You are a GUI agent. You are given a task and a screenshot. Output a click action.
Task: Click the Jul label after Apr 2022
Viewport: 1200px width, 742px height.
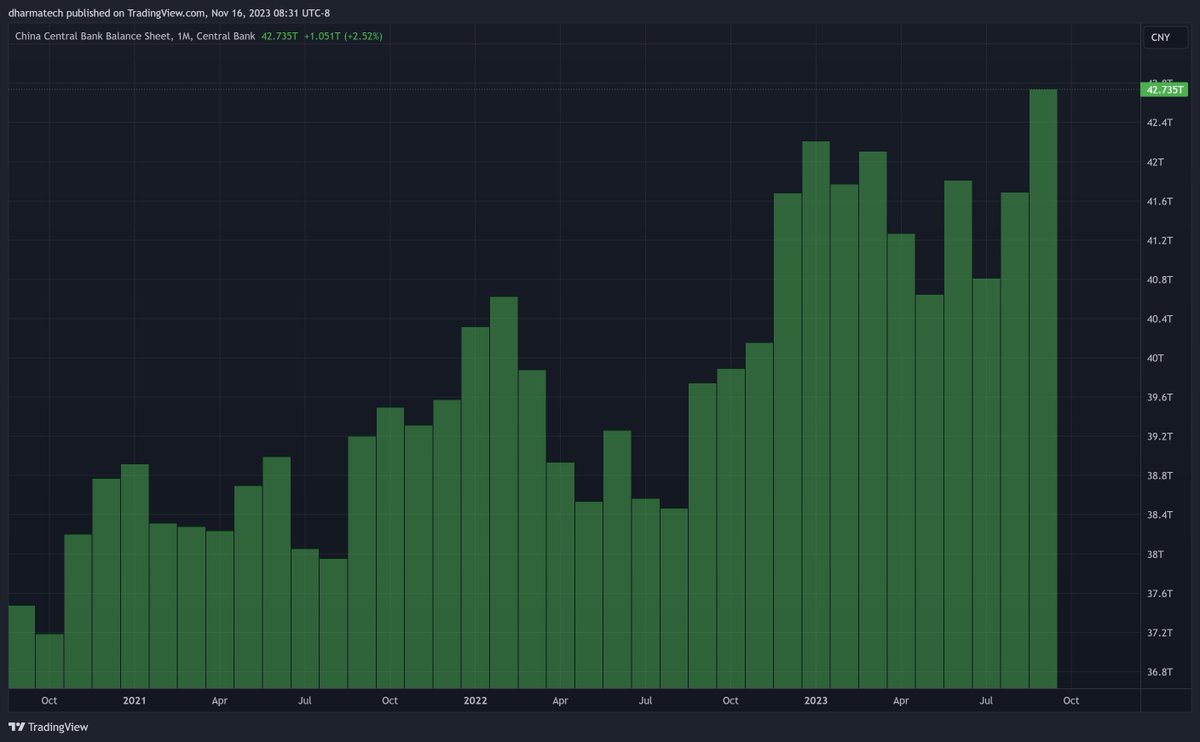tap(645, 701)
